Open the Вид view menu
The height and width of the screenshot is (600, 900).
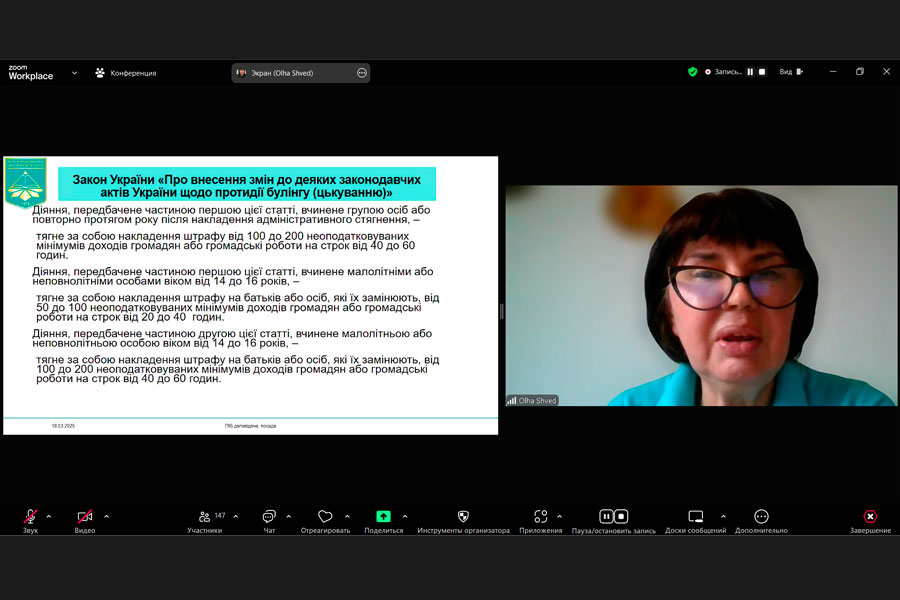pos(791,72)
